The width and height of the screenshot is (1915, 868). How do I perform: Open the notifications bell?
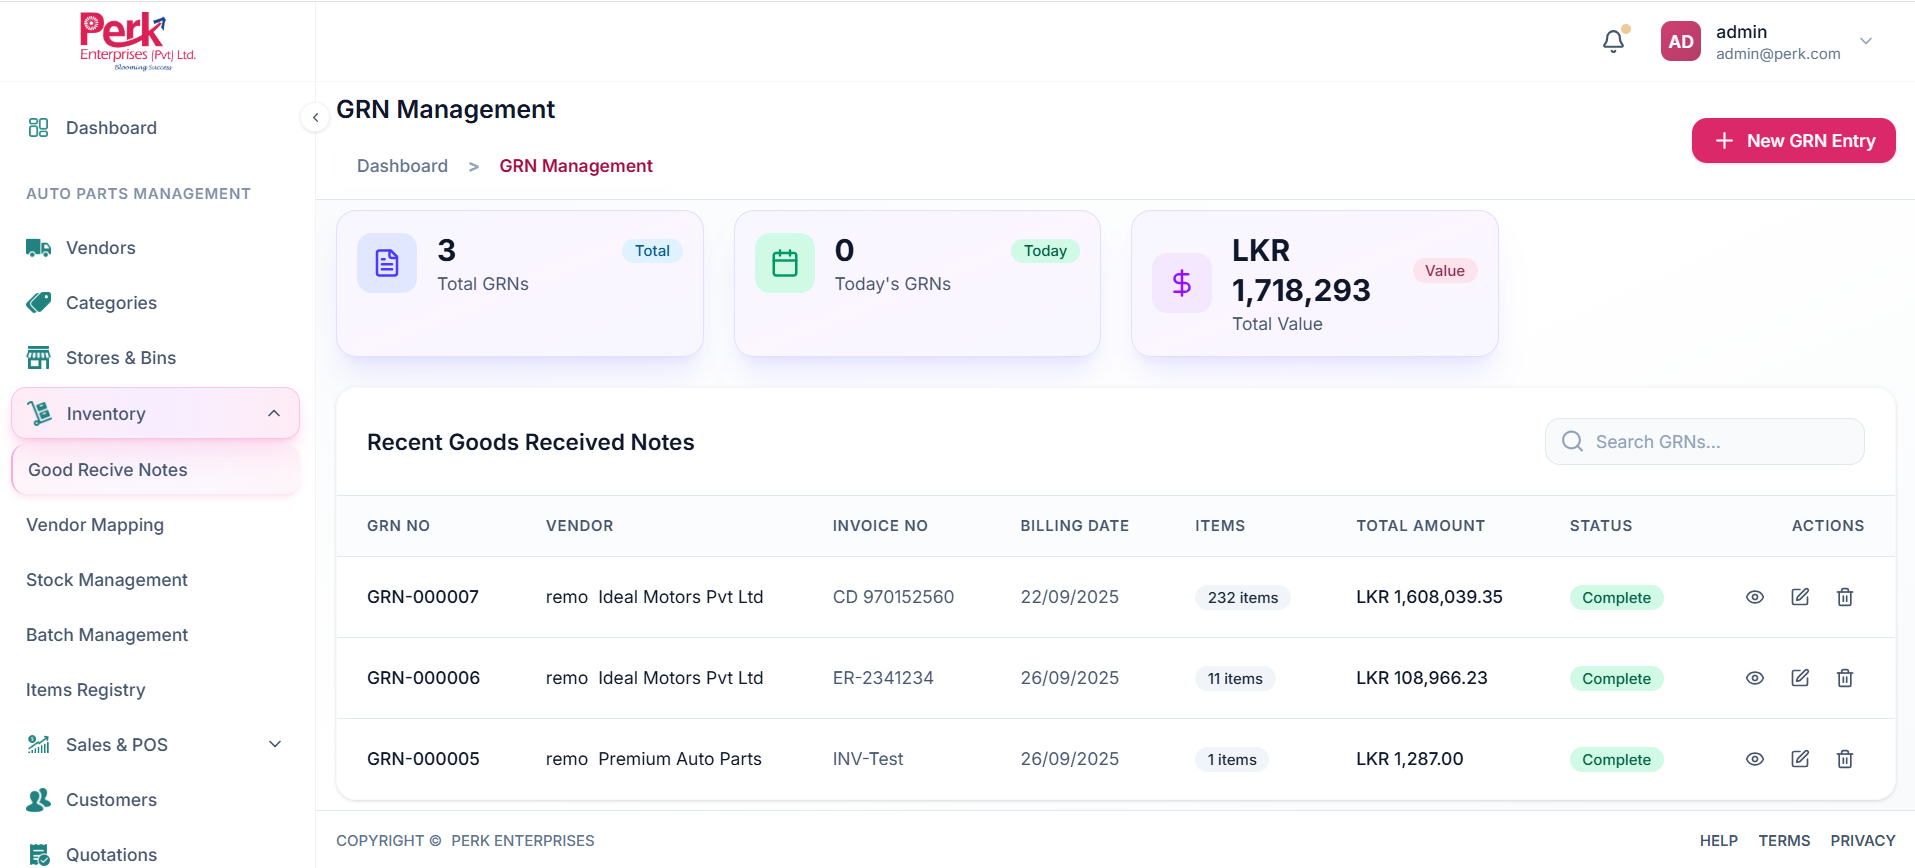1613,41
